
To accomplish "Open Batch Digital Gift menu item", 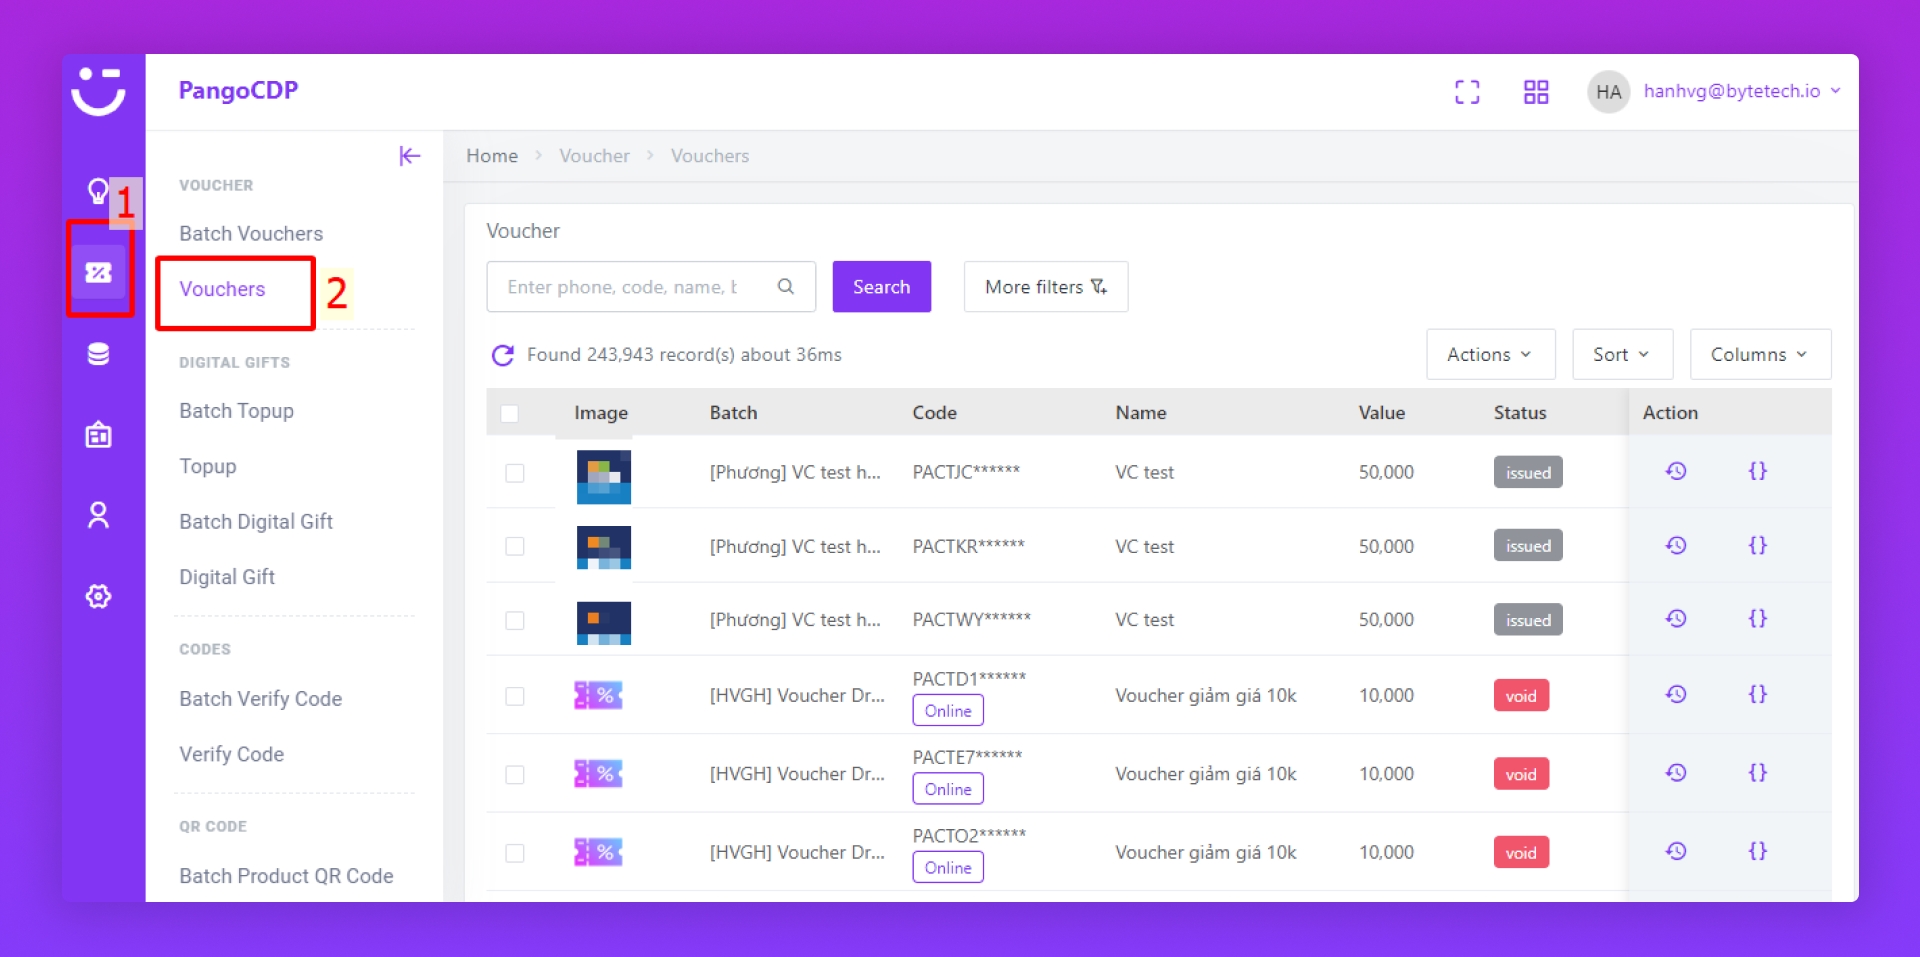I will click(256, 521).
